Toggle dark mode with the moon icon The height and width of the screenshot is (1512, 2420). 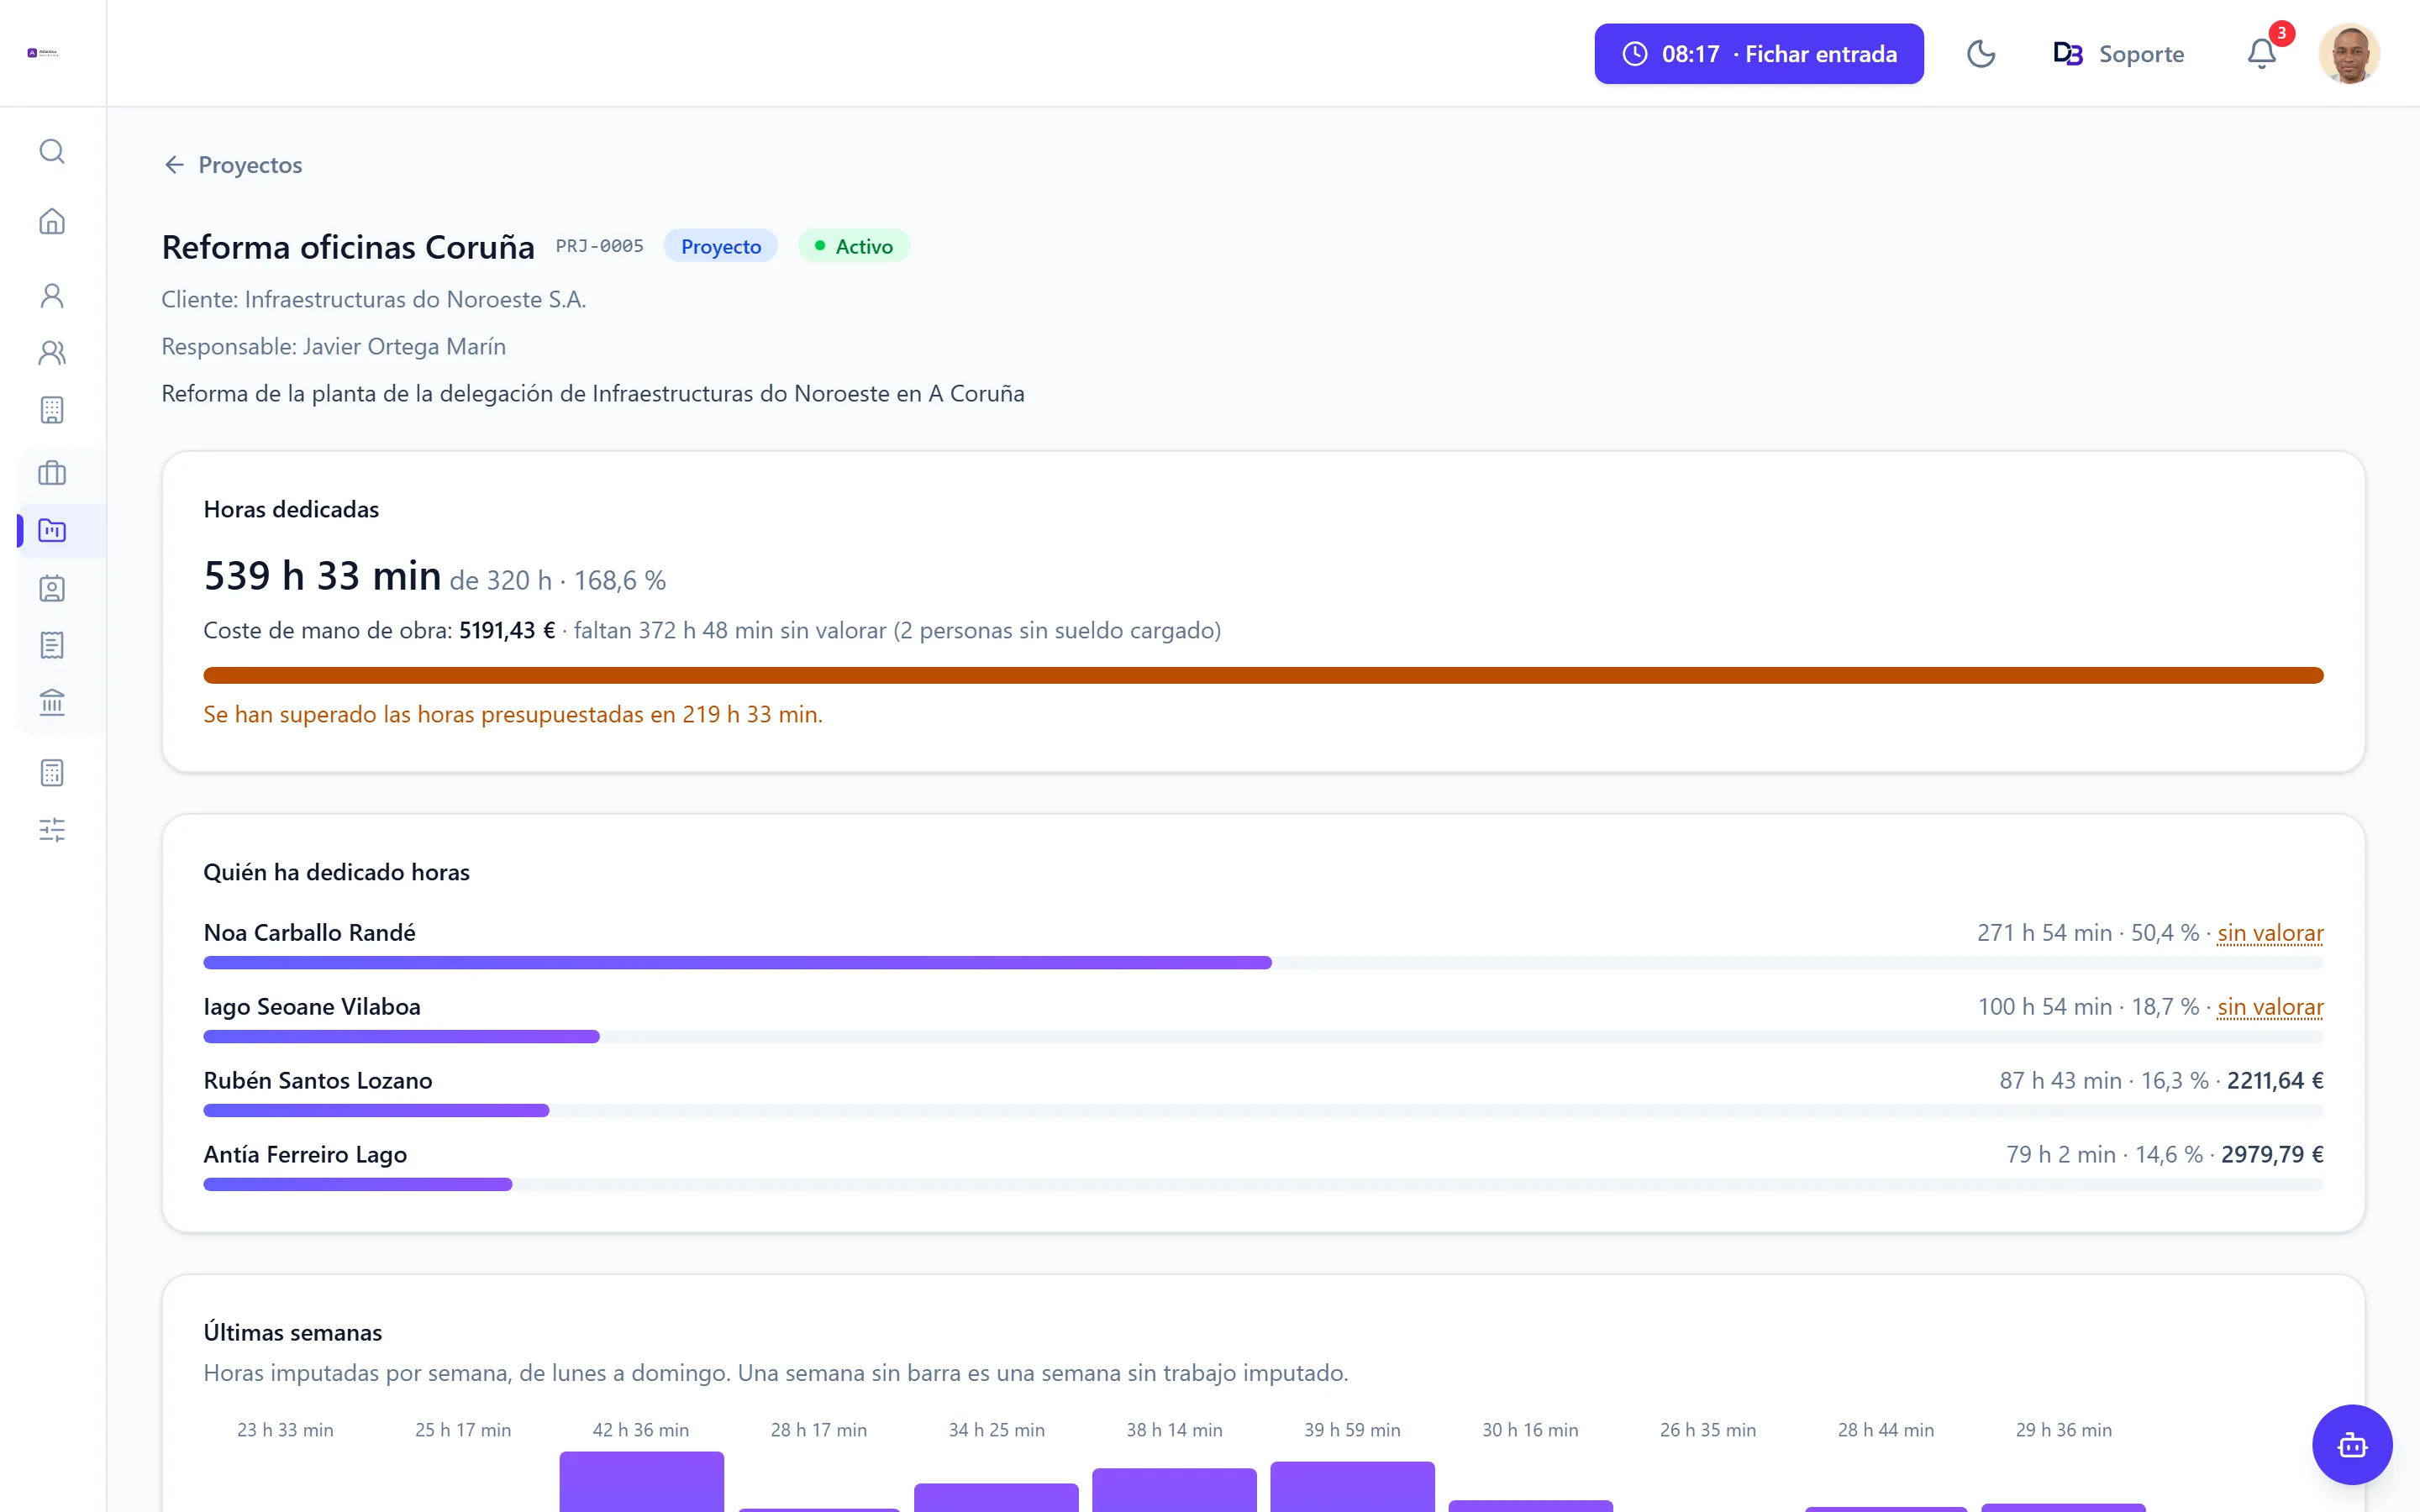pyautogui.click(x=1981, y=54)
